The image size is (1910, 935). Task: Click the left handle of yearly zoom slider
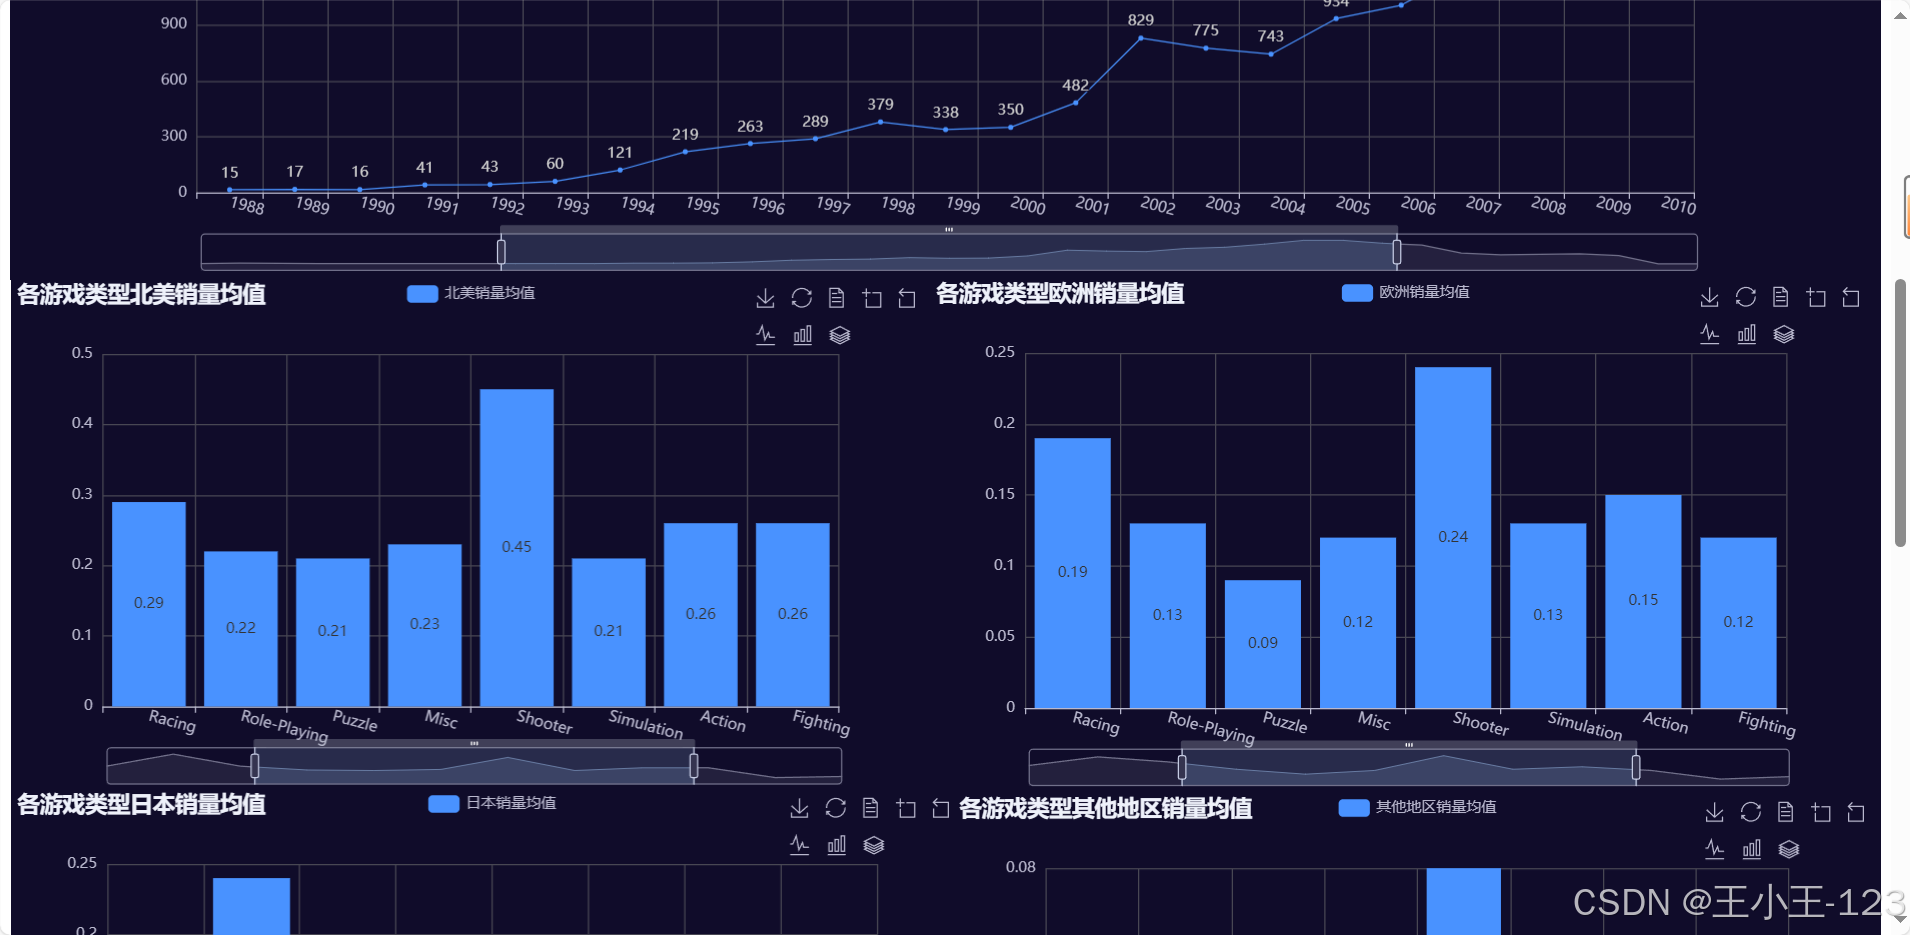point(501,252)
